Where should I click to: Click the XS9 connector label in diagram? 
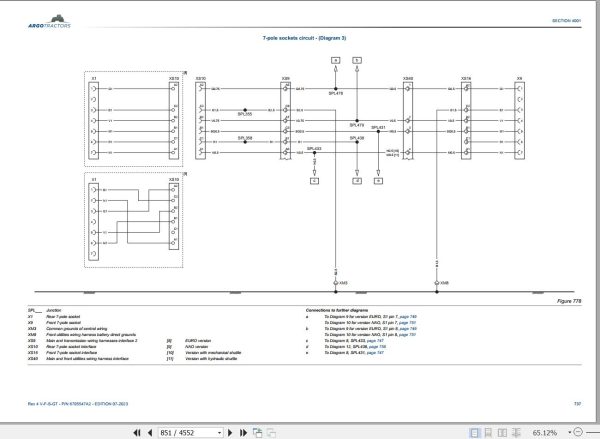285,78
